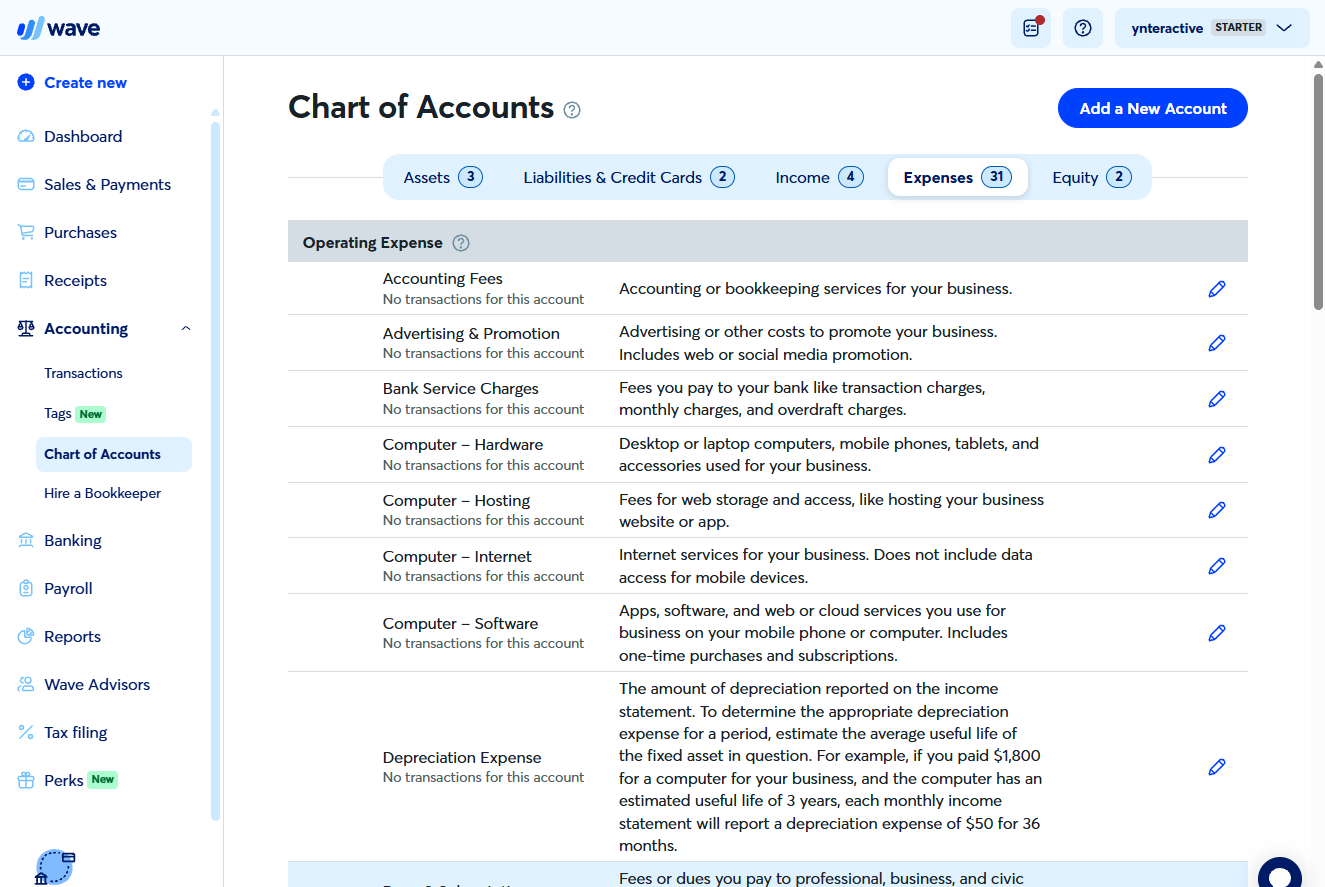This screenshot has height=887, width=1325.
Task: Open the Payroll section
Action: [68, 589]
